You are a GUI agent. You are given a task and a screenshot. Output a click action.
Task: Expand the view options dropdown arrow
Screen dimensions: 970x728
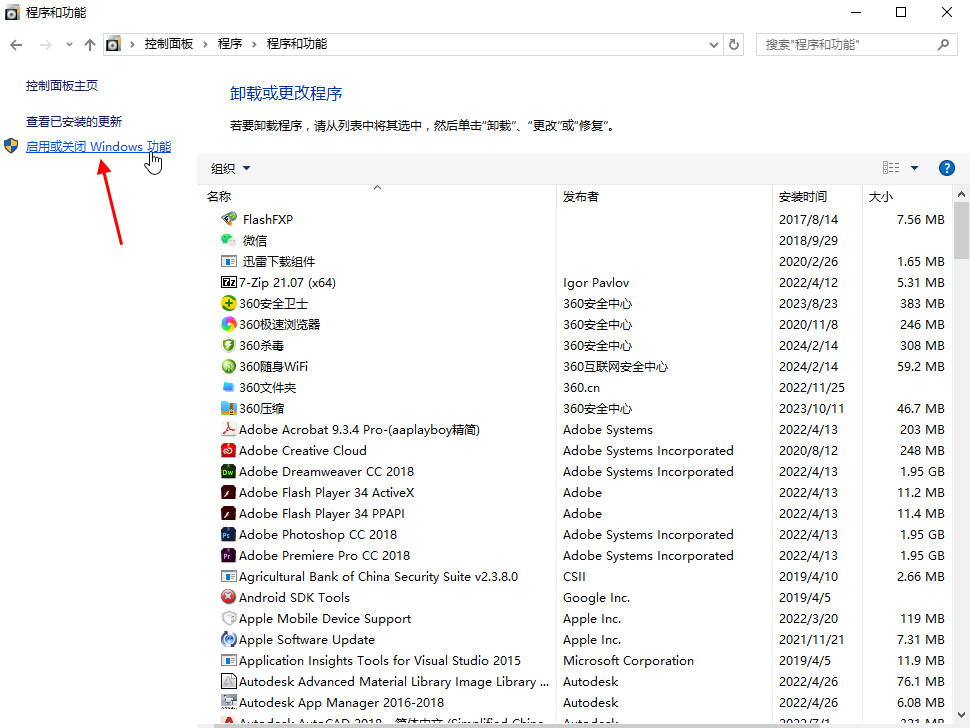tap(914, 169)
